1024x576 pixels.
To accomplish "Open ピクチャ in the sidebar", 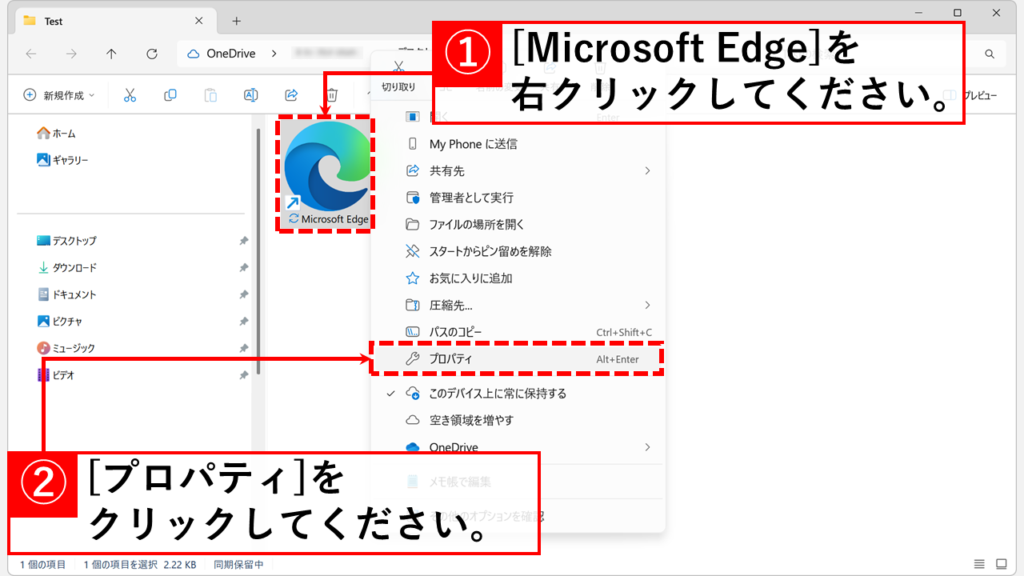I will tap(59, 321).
